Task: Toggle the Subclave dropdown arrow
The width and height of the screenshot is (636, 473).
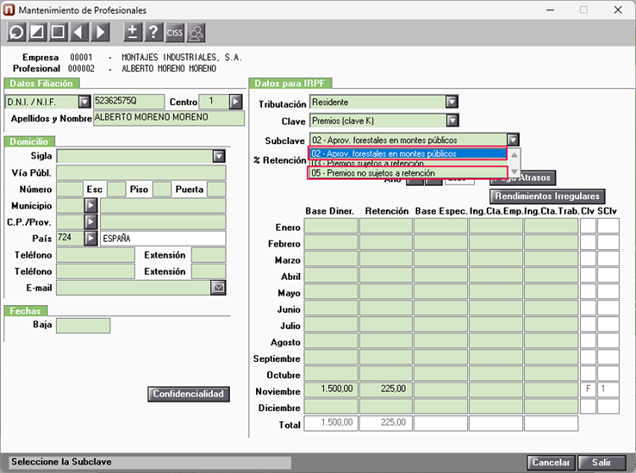Action: tap(513, 140)
